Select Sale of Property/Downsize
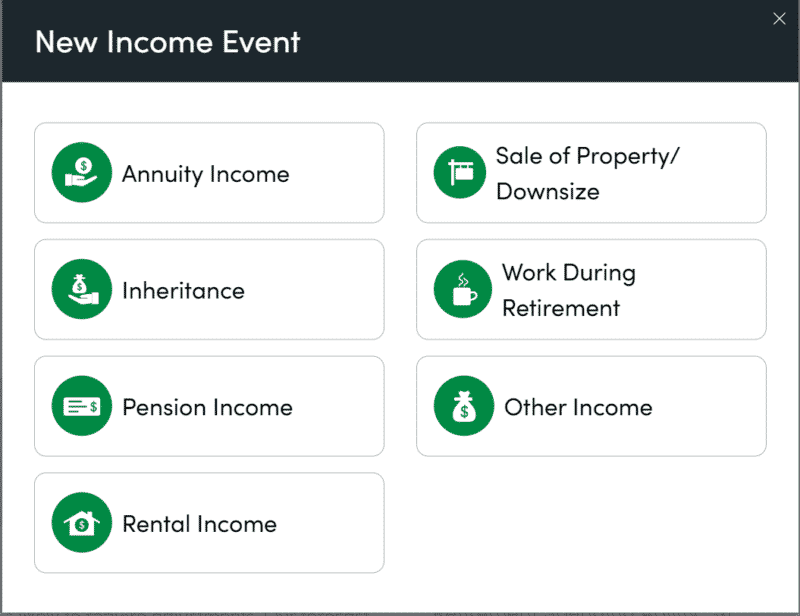The width and height of the screenshot is (800, 616). pos(590,172)
